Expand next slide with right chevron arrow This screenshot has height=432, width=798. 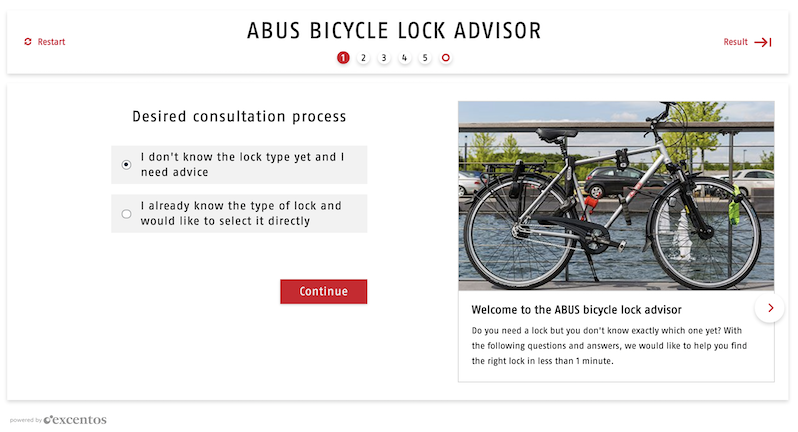(770, 308)
